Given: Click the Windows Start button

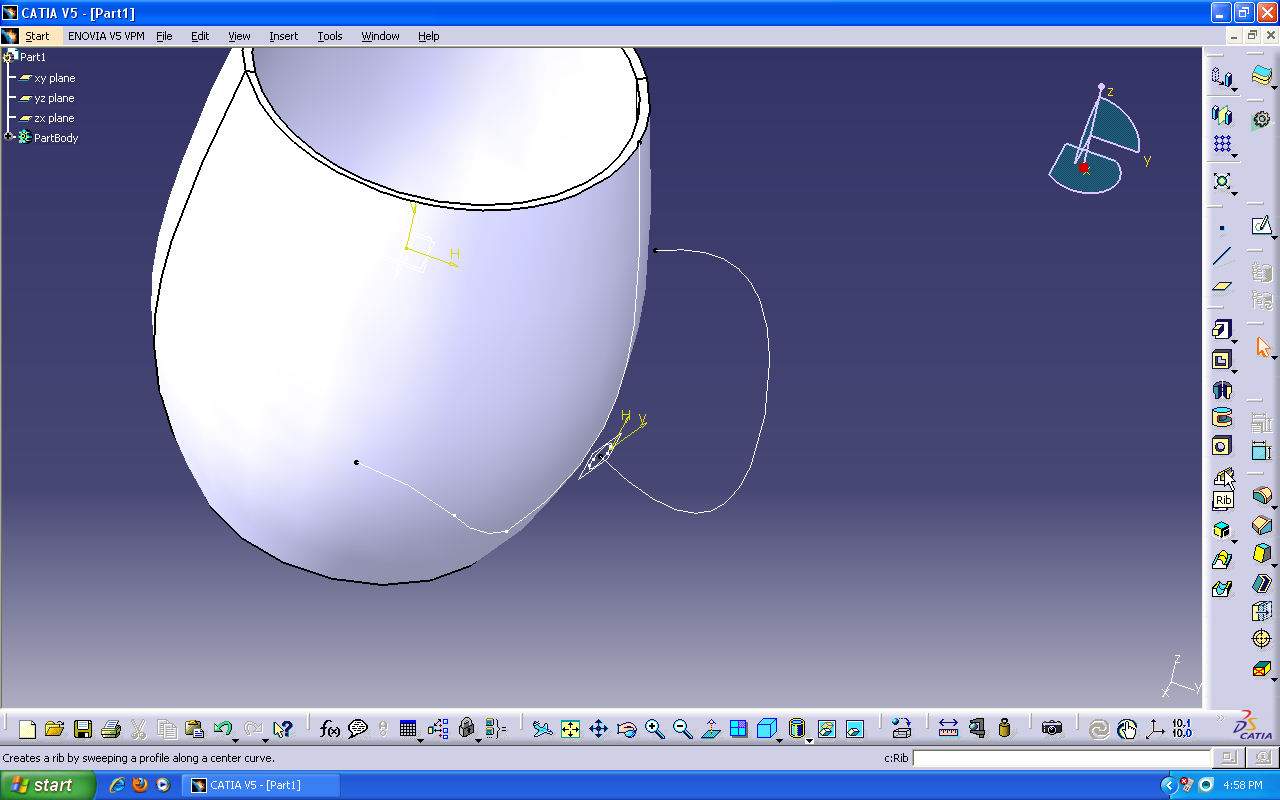Looking at the screenshot, I should [47, 785].
